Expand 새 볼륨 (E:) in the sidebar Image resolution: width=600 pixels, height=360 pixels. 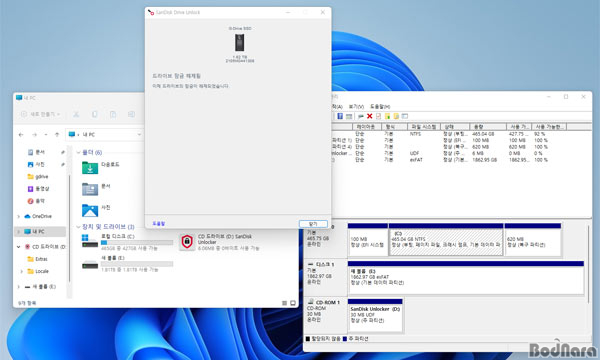[18, 287]
